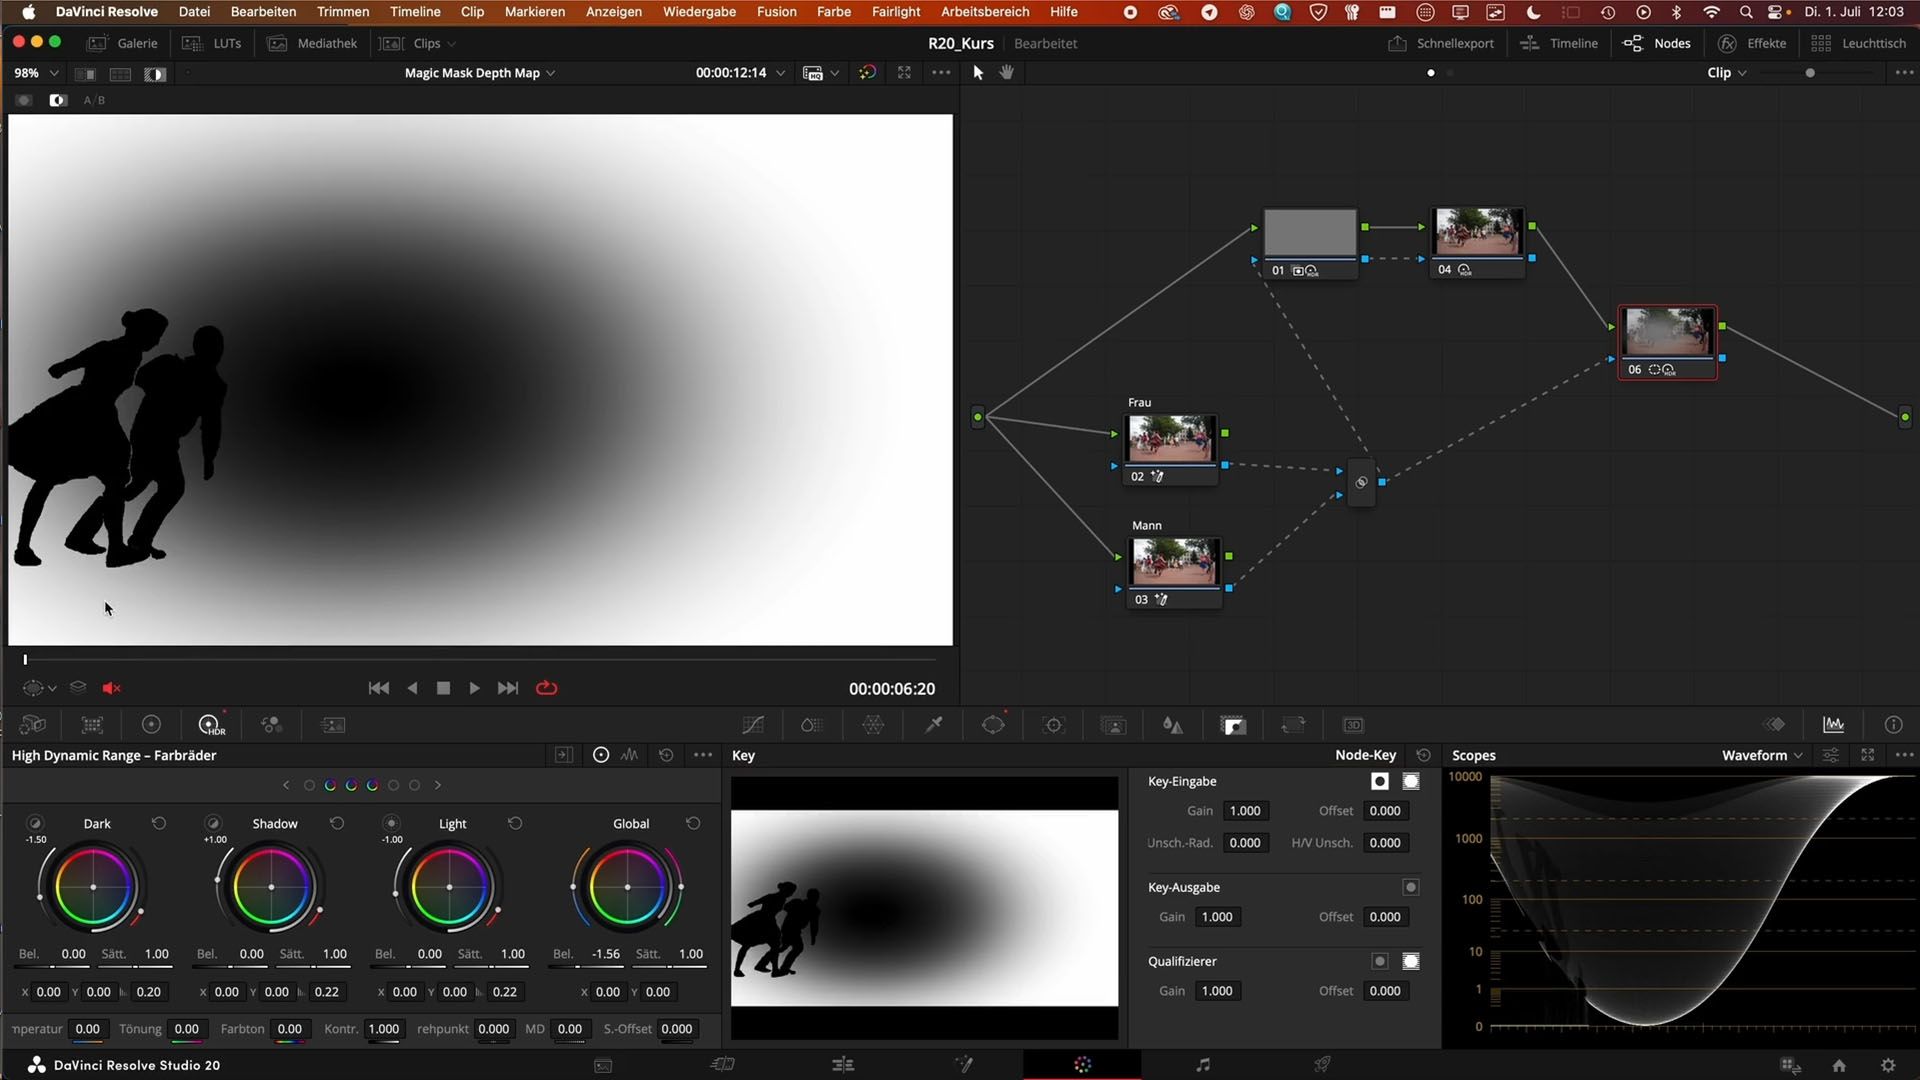Viewport: 1920px width, 1080px height.
Task: Switch to the RGB Mixer palette
Action: click(271, 725)
